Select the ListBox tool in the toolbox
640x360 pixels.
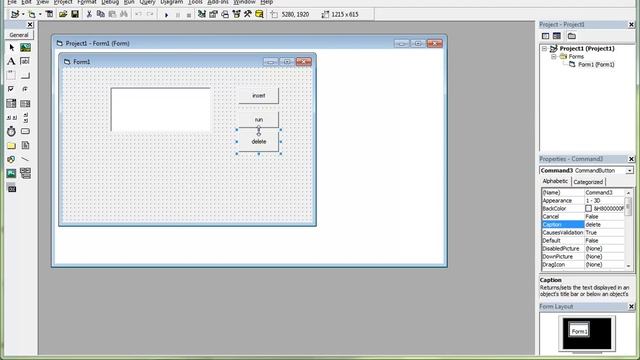(x=25, y=103)
